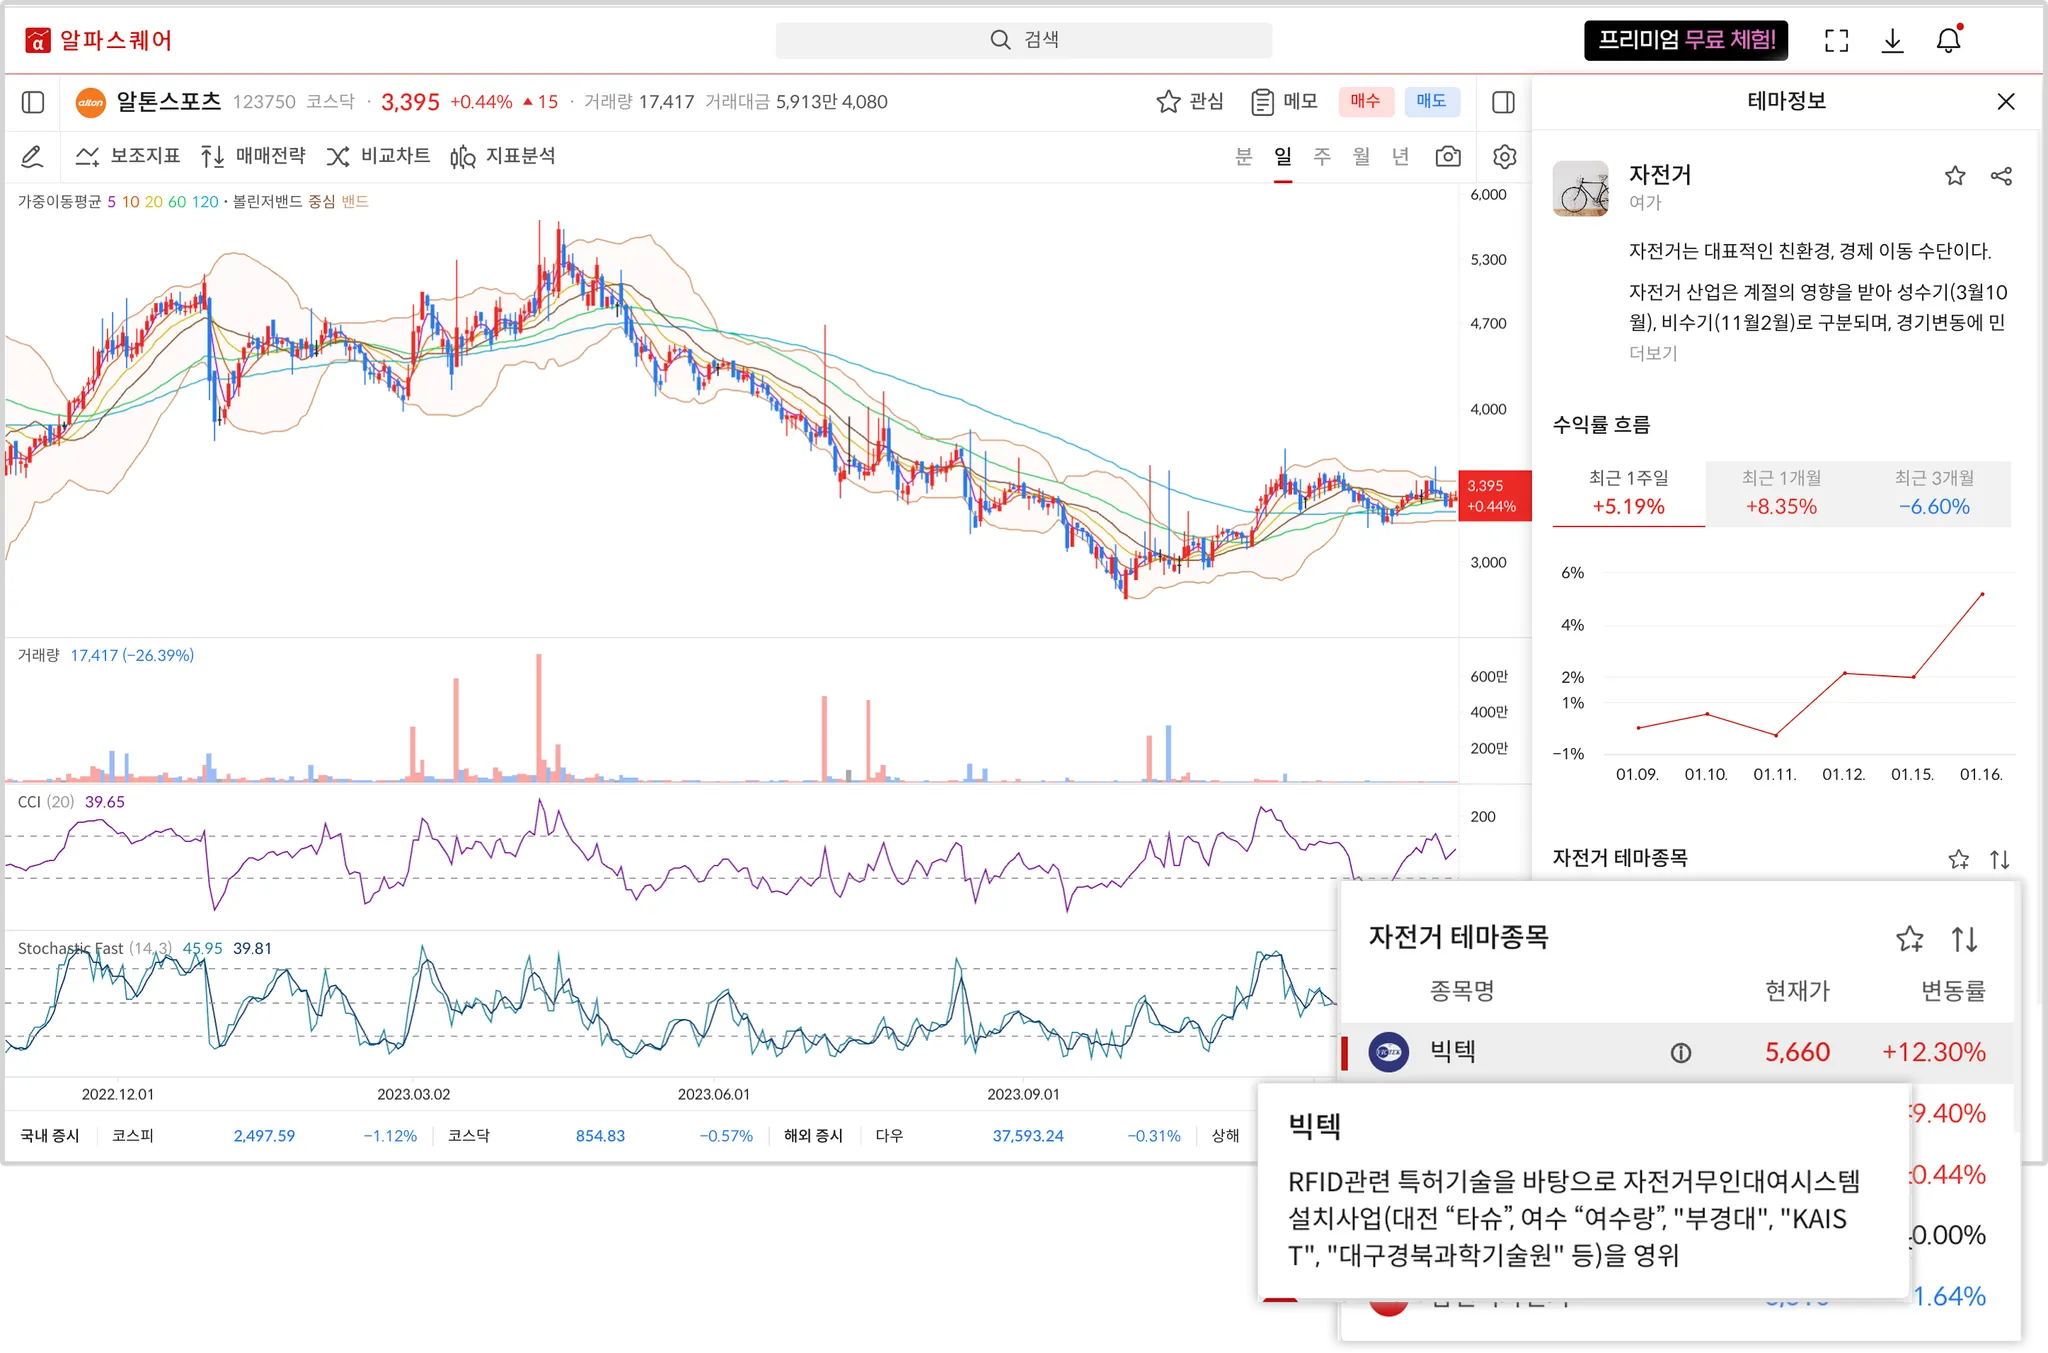The height and width of the screenshot is (1353, 2048).
Task: Toggle left sidebar panel
Action: [x=33, y=102]
